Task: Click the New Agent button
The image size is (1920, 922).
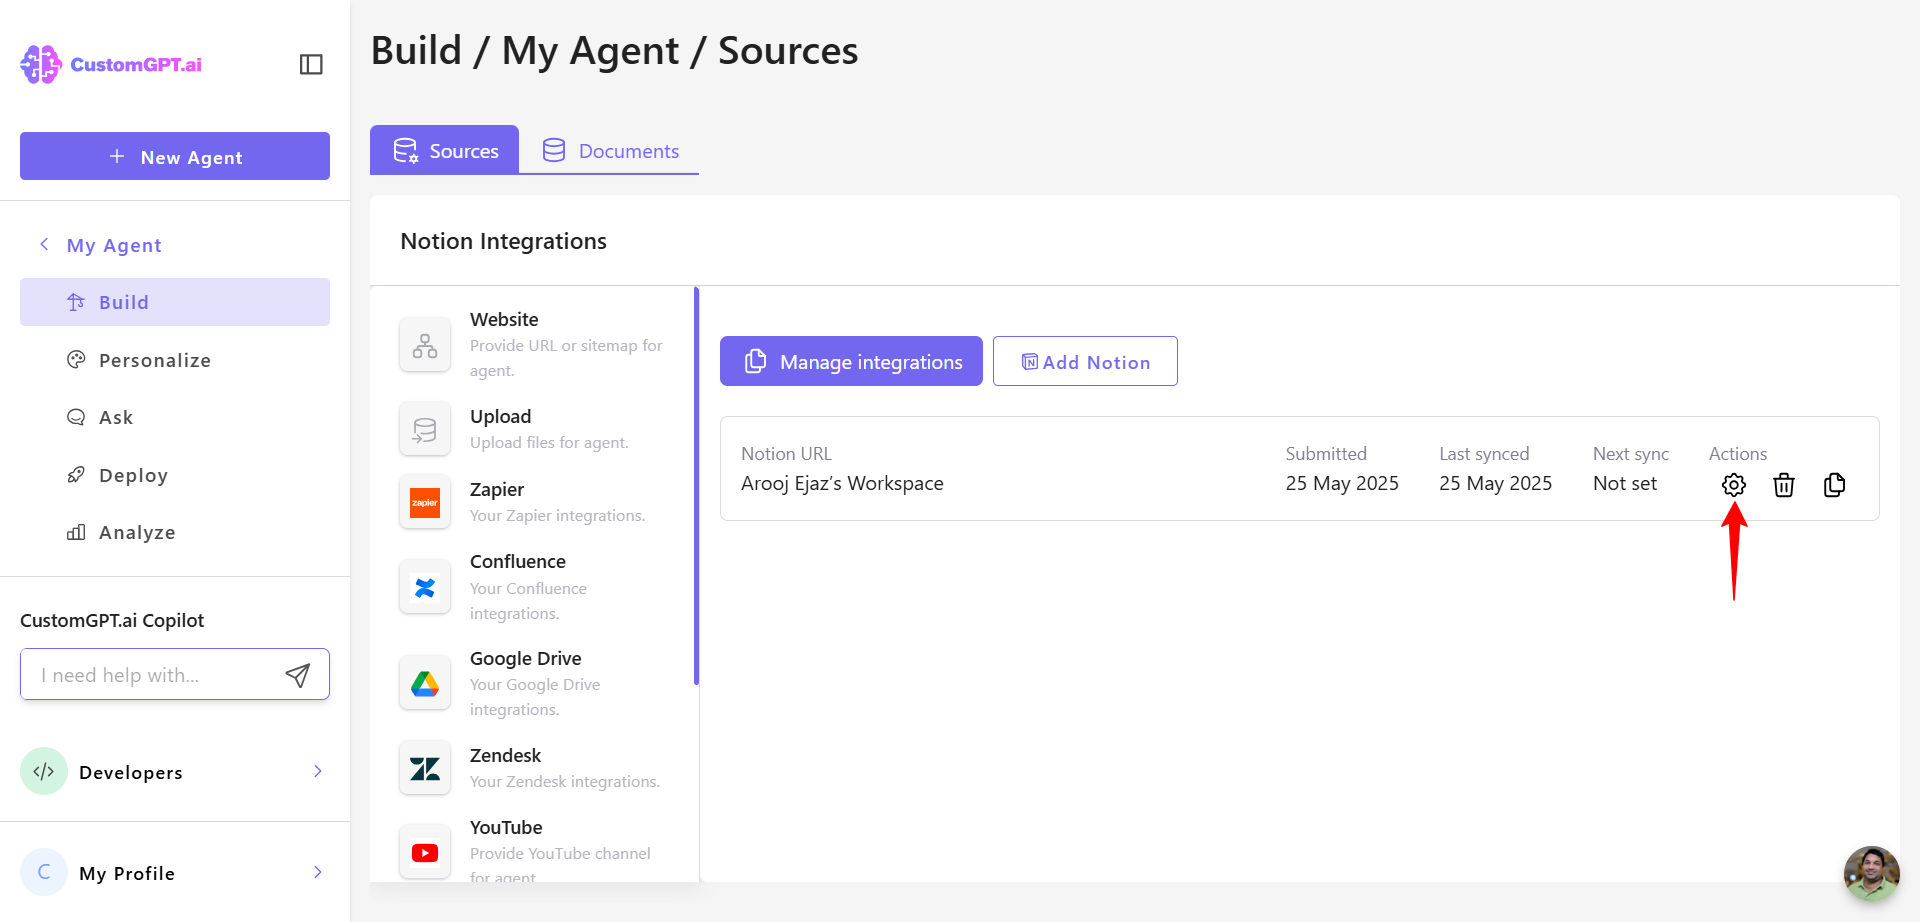Action: pyautogui.click(x=175, y=156)
